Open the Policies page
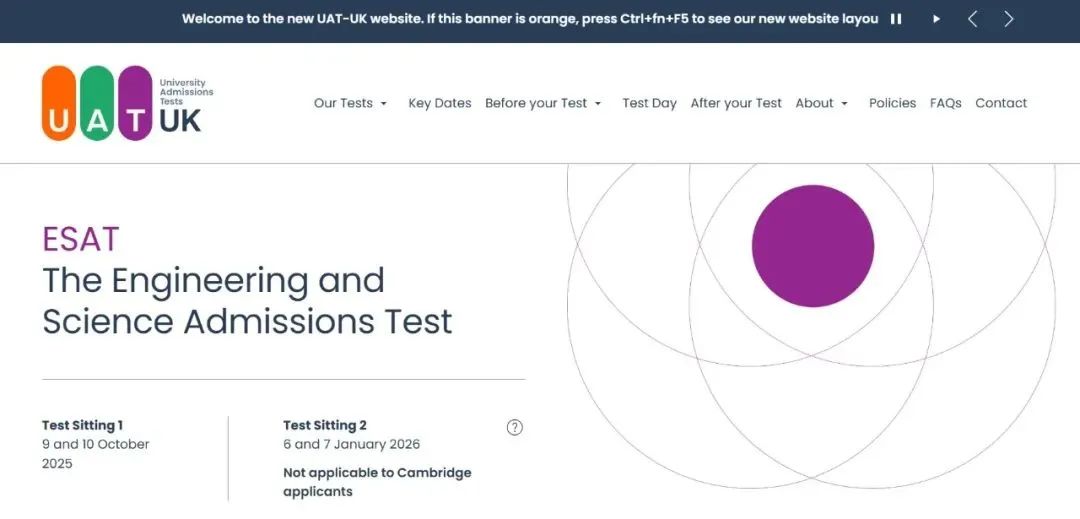This screenshot has width=1080, height=519. coord(892,103)
